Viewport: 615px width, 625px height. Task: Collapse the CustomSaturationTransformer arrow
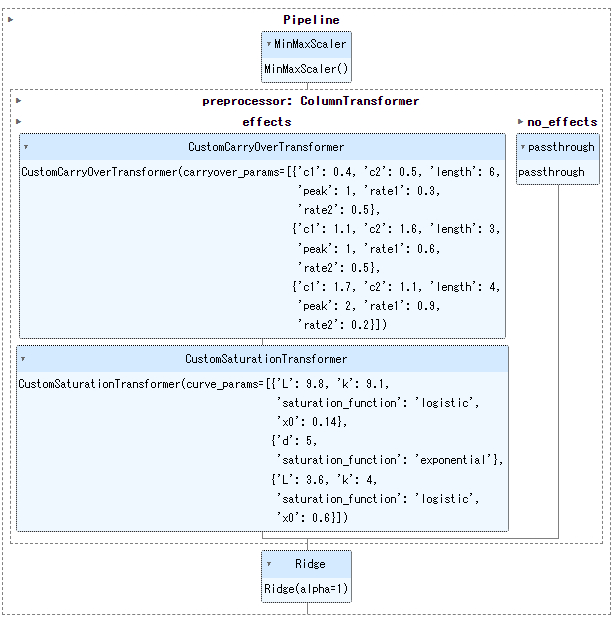pos(23,359)
